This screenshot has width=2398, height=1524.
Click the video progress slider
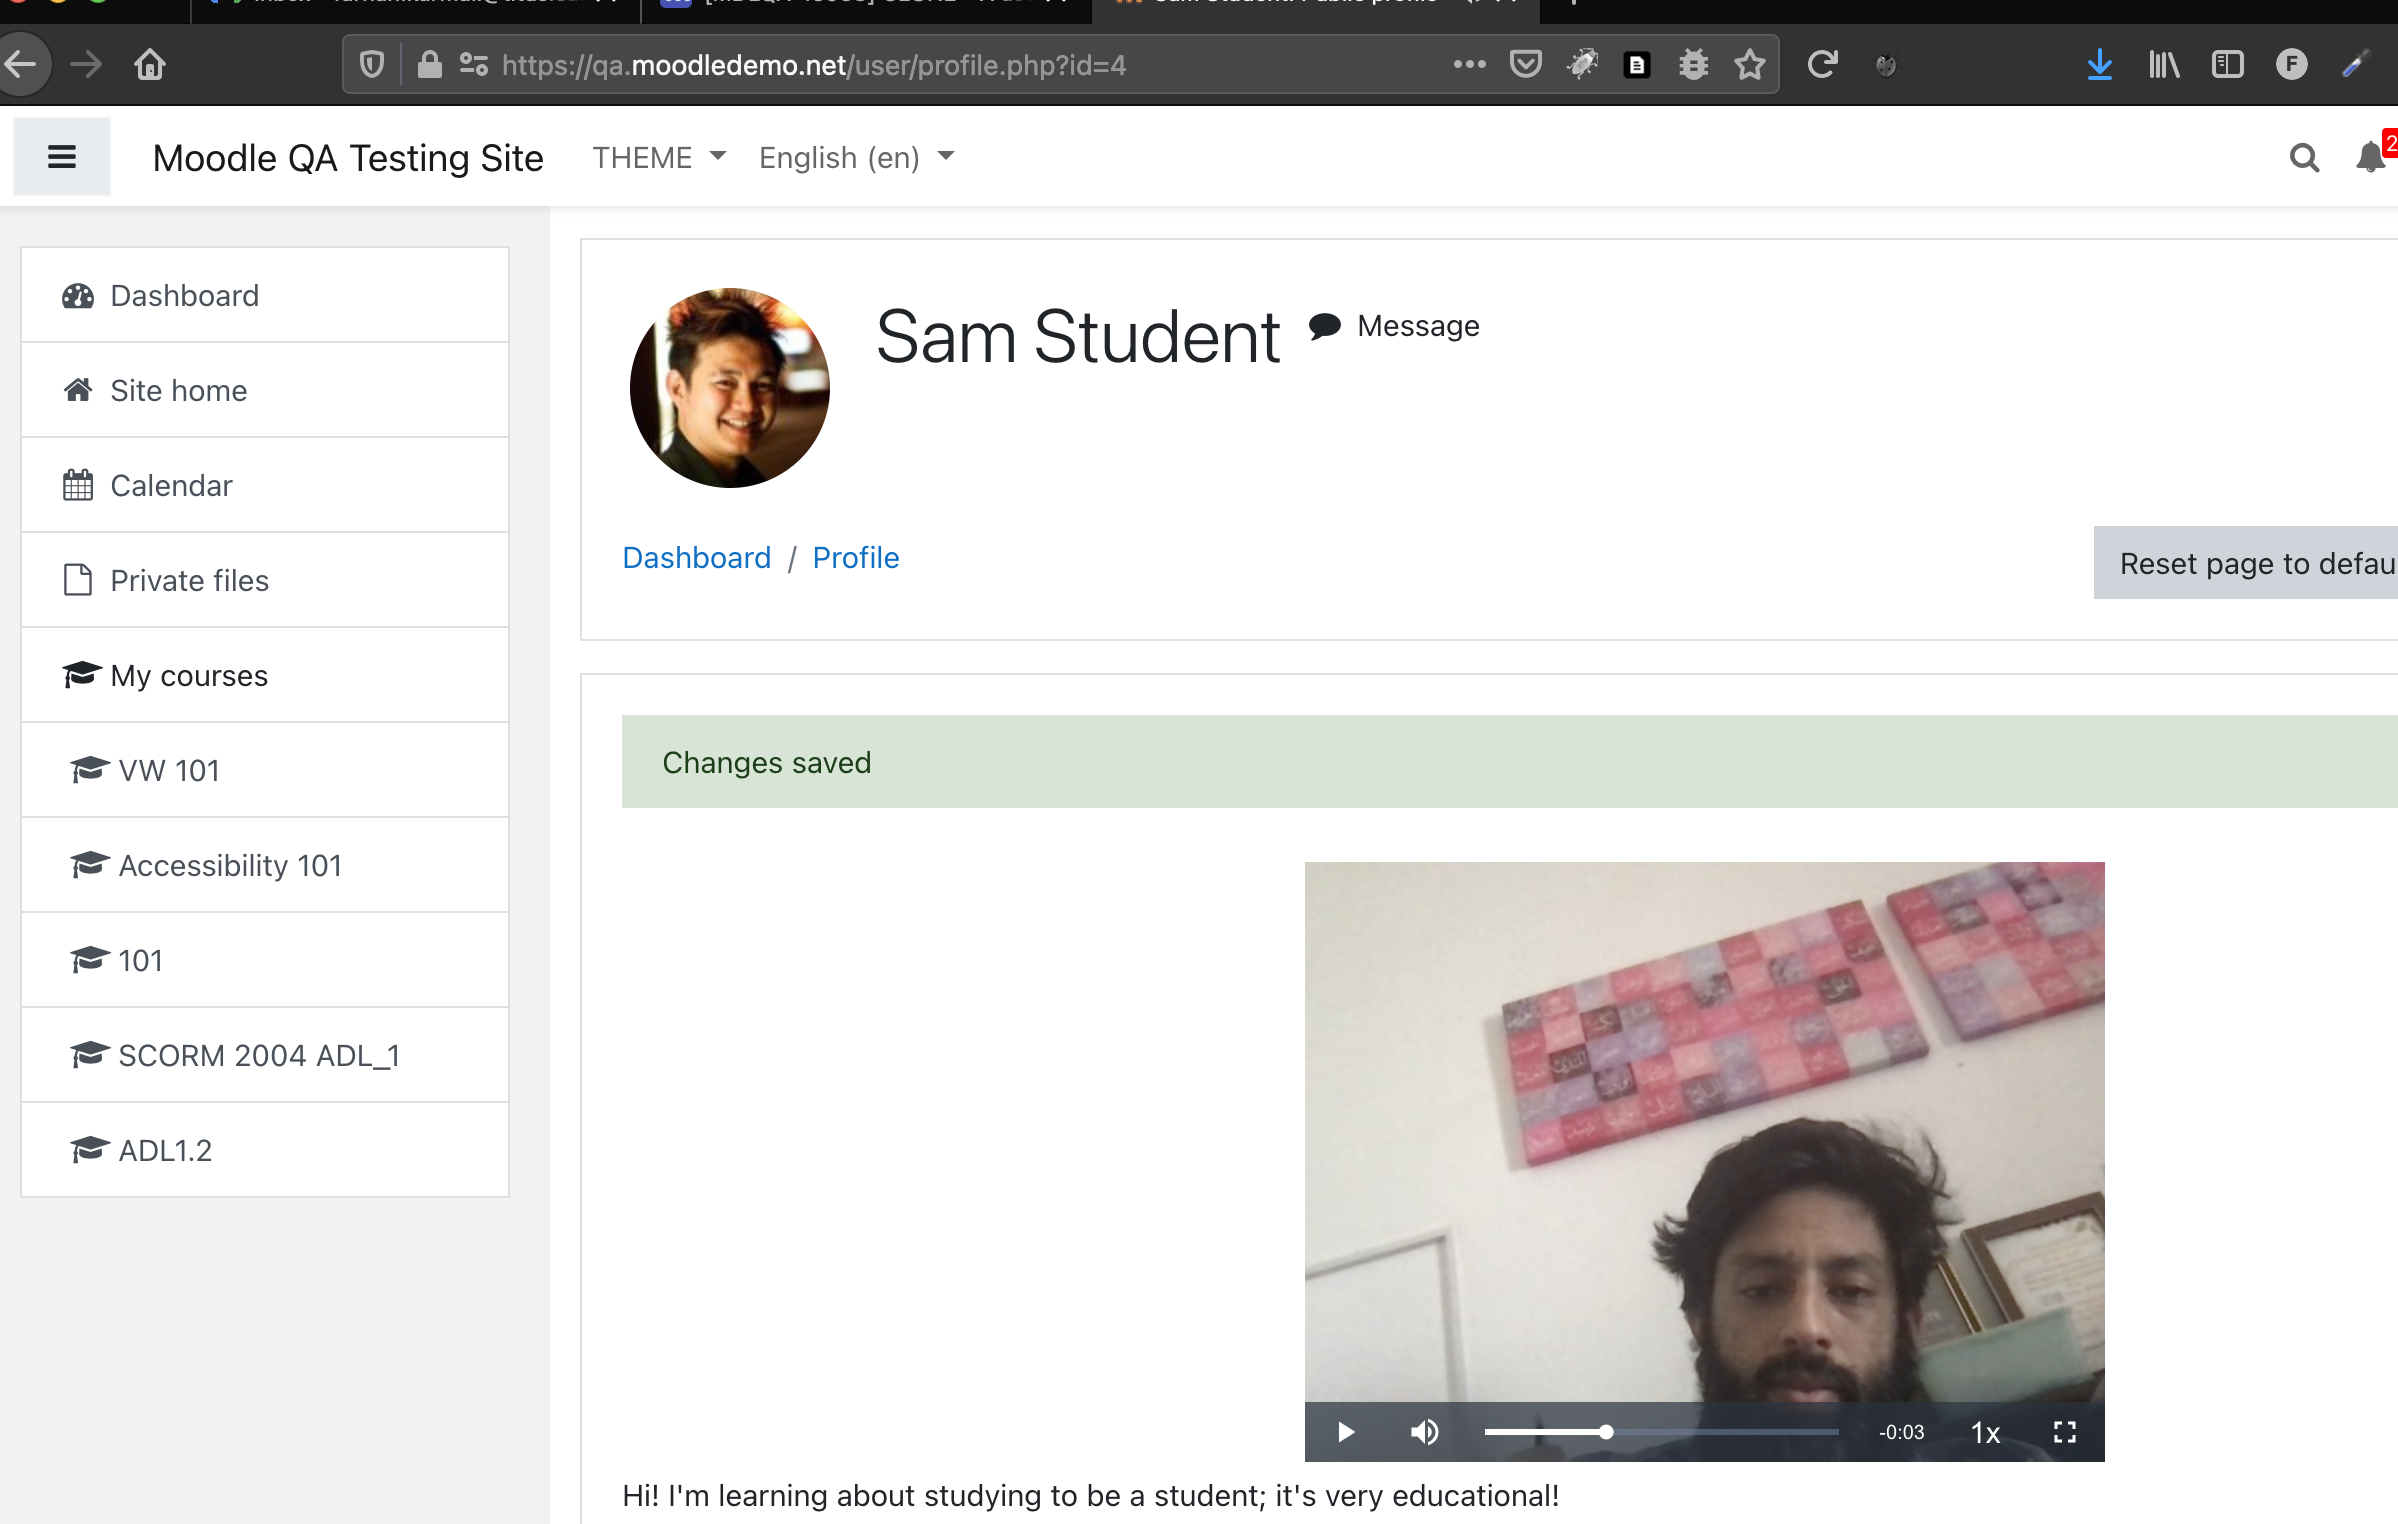(x=1661, y=1432)
